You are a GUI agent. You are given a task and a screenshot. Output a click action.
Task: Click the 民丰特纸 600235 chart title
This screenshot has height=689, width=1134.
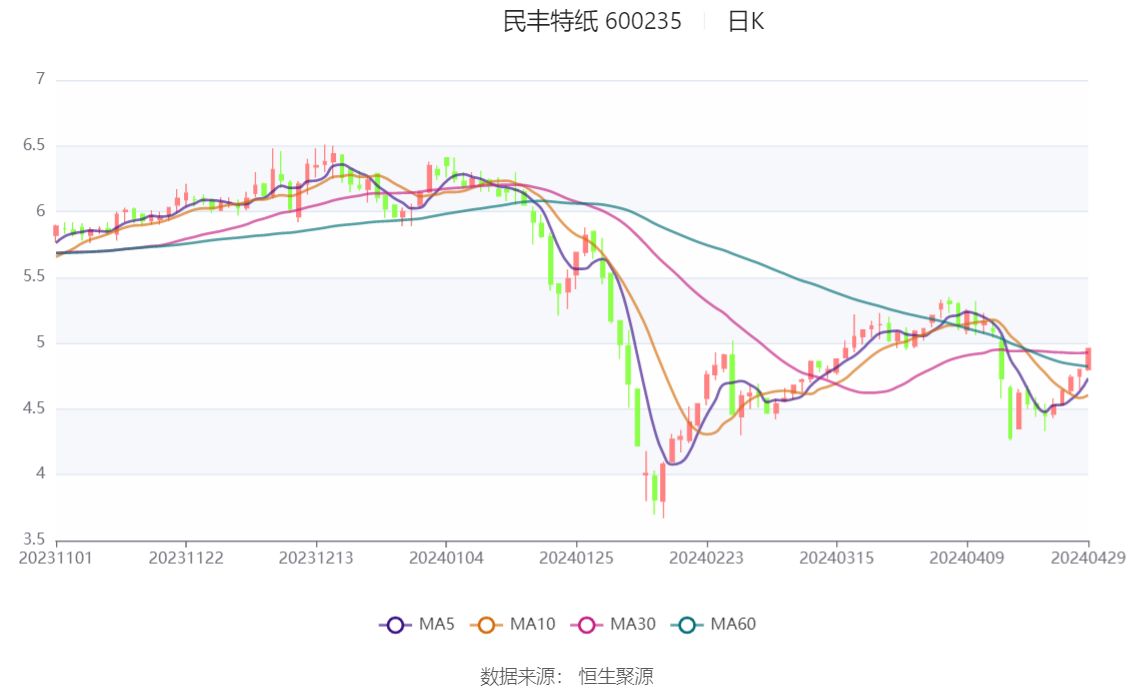click(x=592, y=21)
